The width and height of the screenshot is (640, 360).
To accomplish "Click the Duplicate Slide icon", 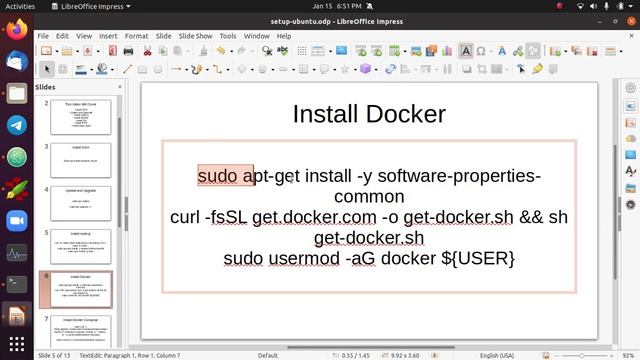I will tap(576, 51).
